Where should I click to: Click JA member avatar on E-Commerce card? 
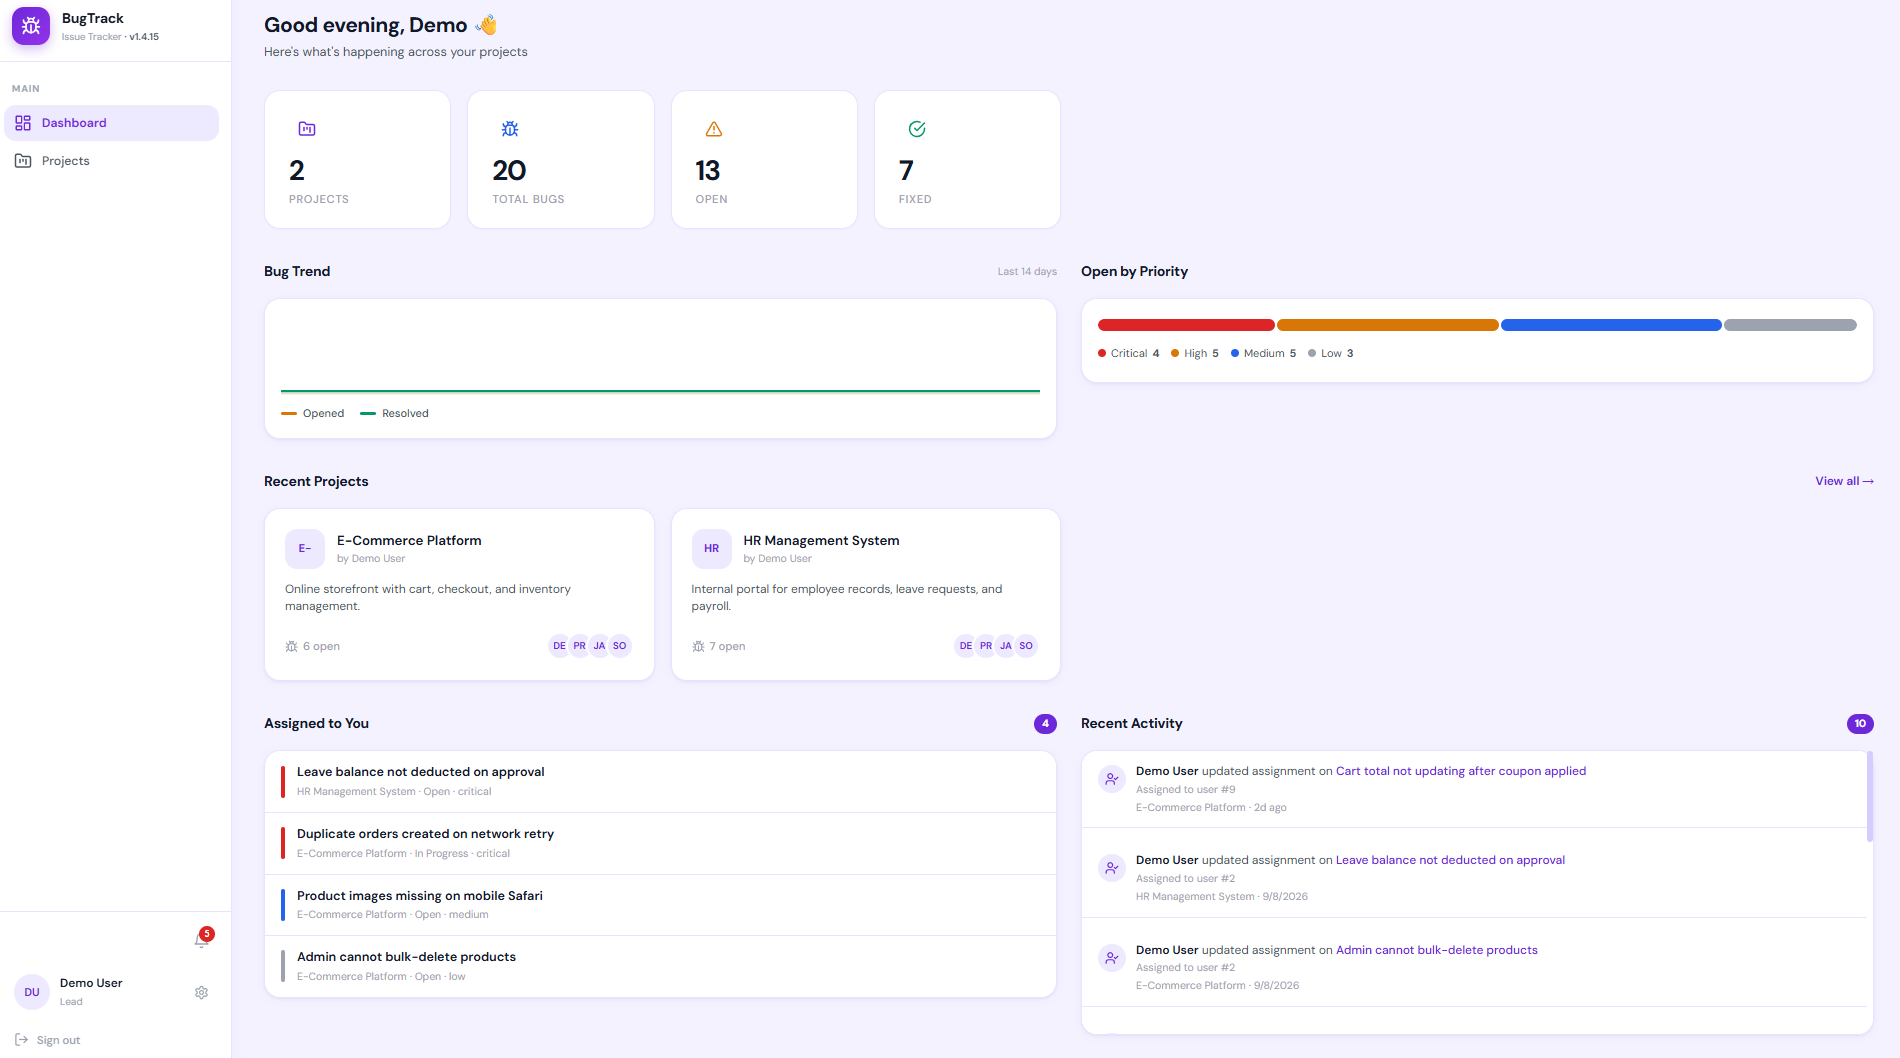(x=599, y=646)
